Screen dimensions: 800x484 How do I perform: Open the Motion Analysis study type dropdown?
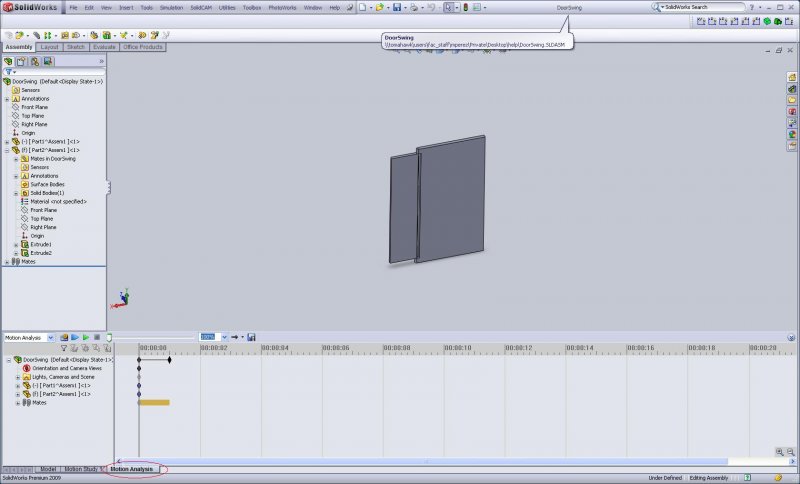pyautogui.click(x=51, y=338)
